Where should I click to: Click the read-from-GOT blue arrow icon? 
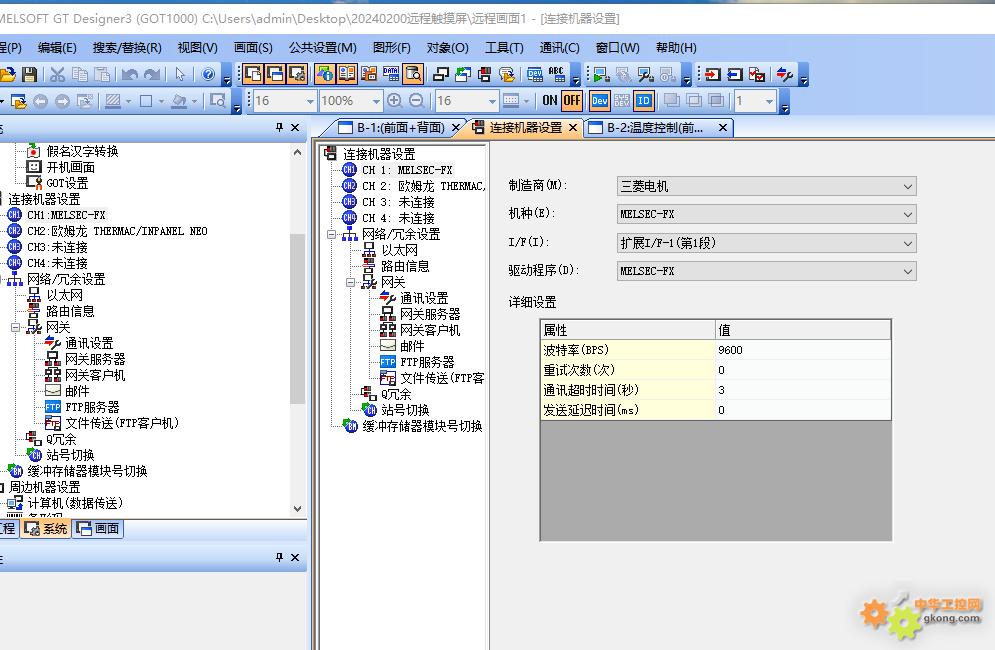click(x=735, y=74)
